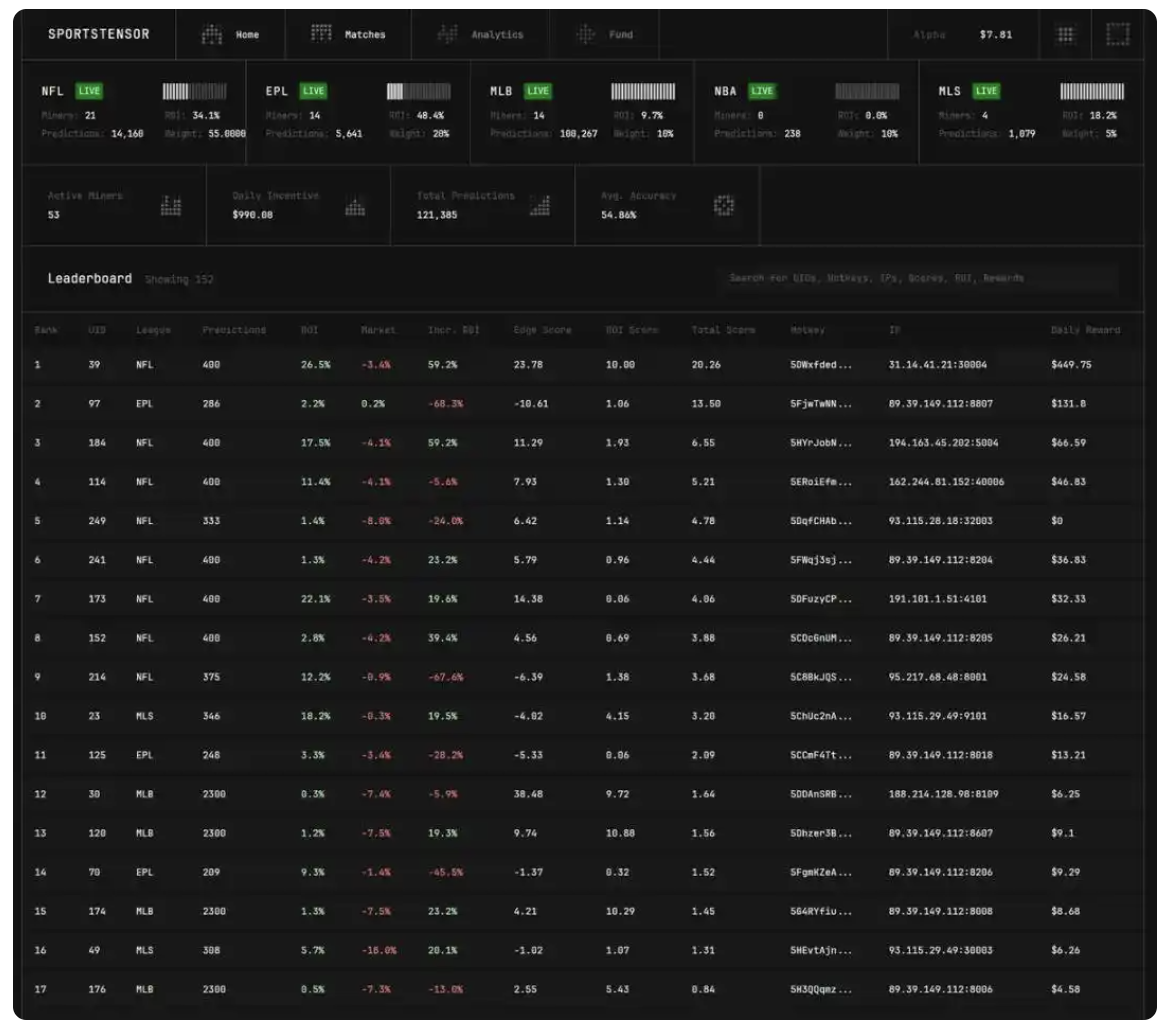
Task: Click the dashed square icon in top-right corner
Action: [x=1118, y=34]
